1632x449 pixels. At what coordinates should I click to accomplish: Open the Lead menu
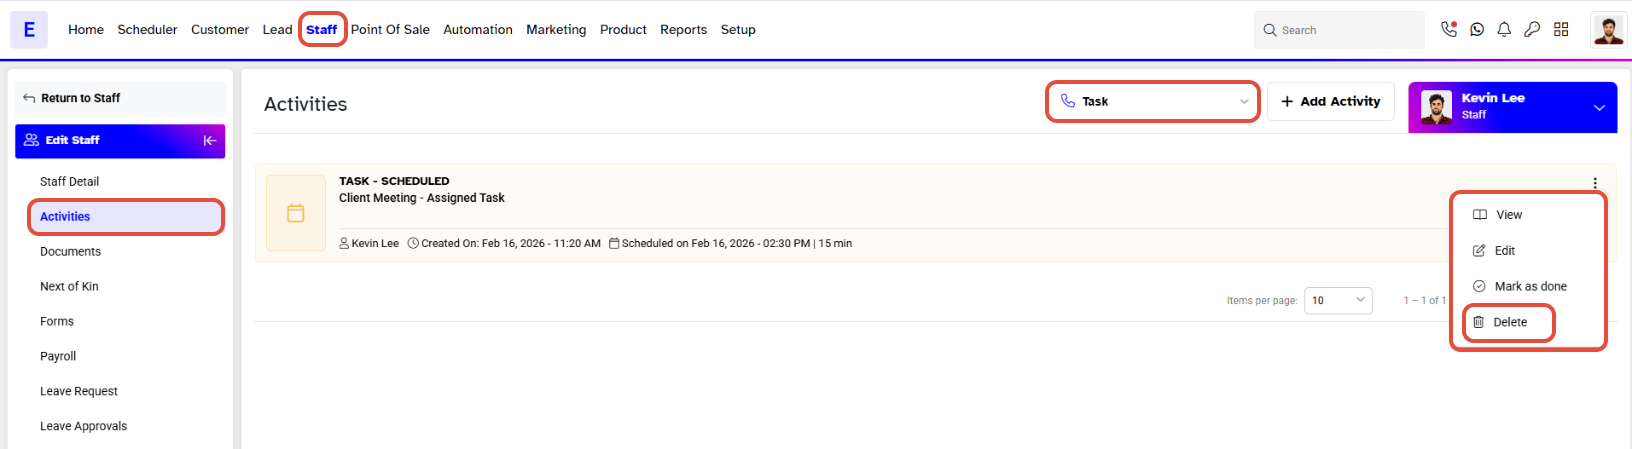click(x=278, y=30)
